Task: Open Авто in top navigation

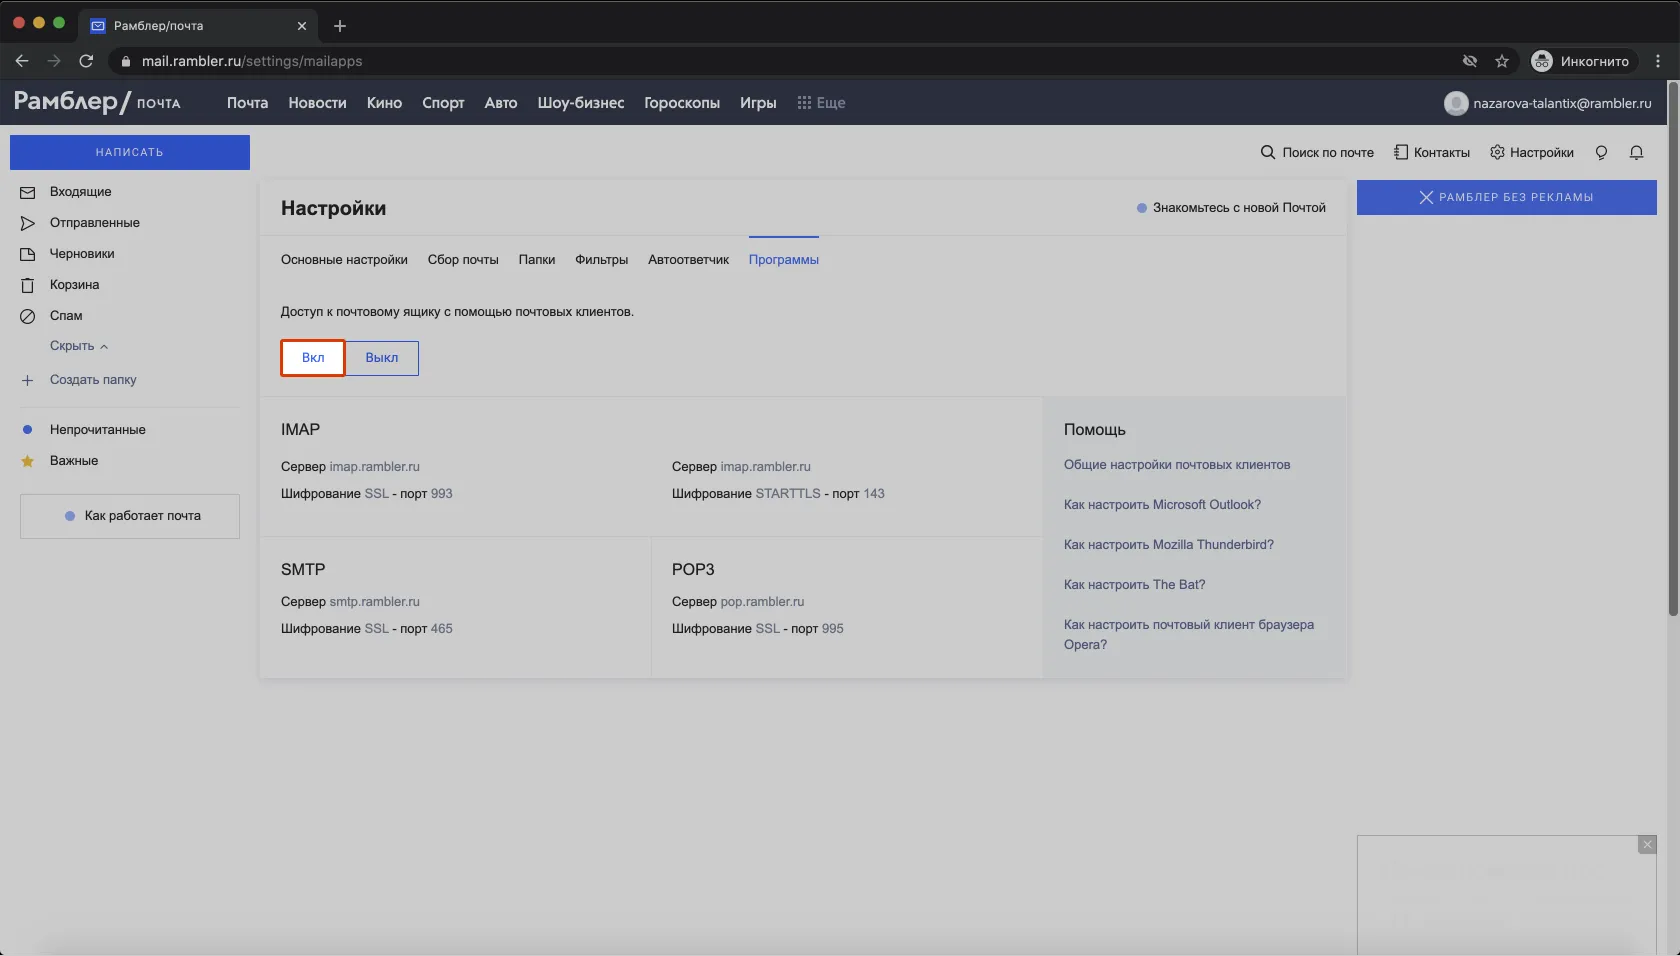Action: 501,103
